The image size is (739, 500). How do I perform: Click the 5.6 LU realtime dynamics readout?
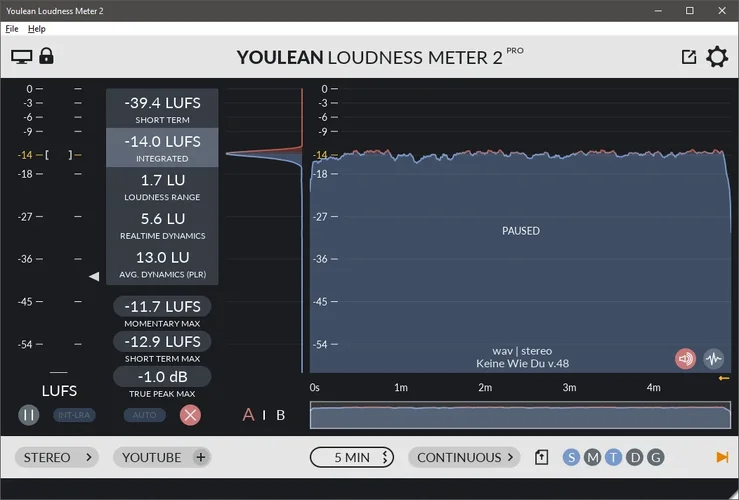(162, 225)
